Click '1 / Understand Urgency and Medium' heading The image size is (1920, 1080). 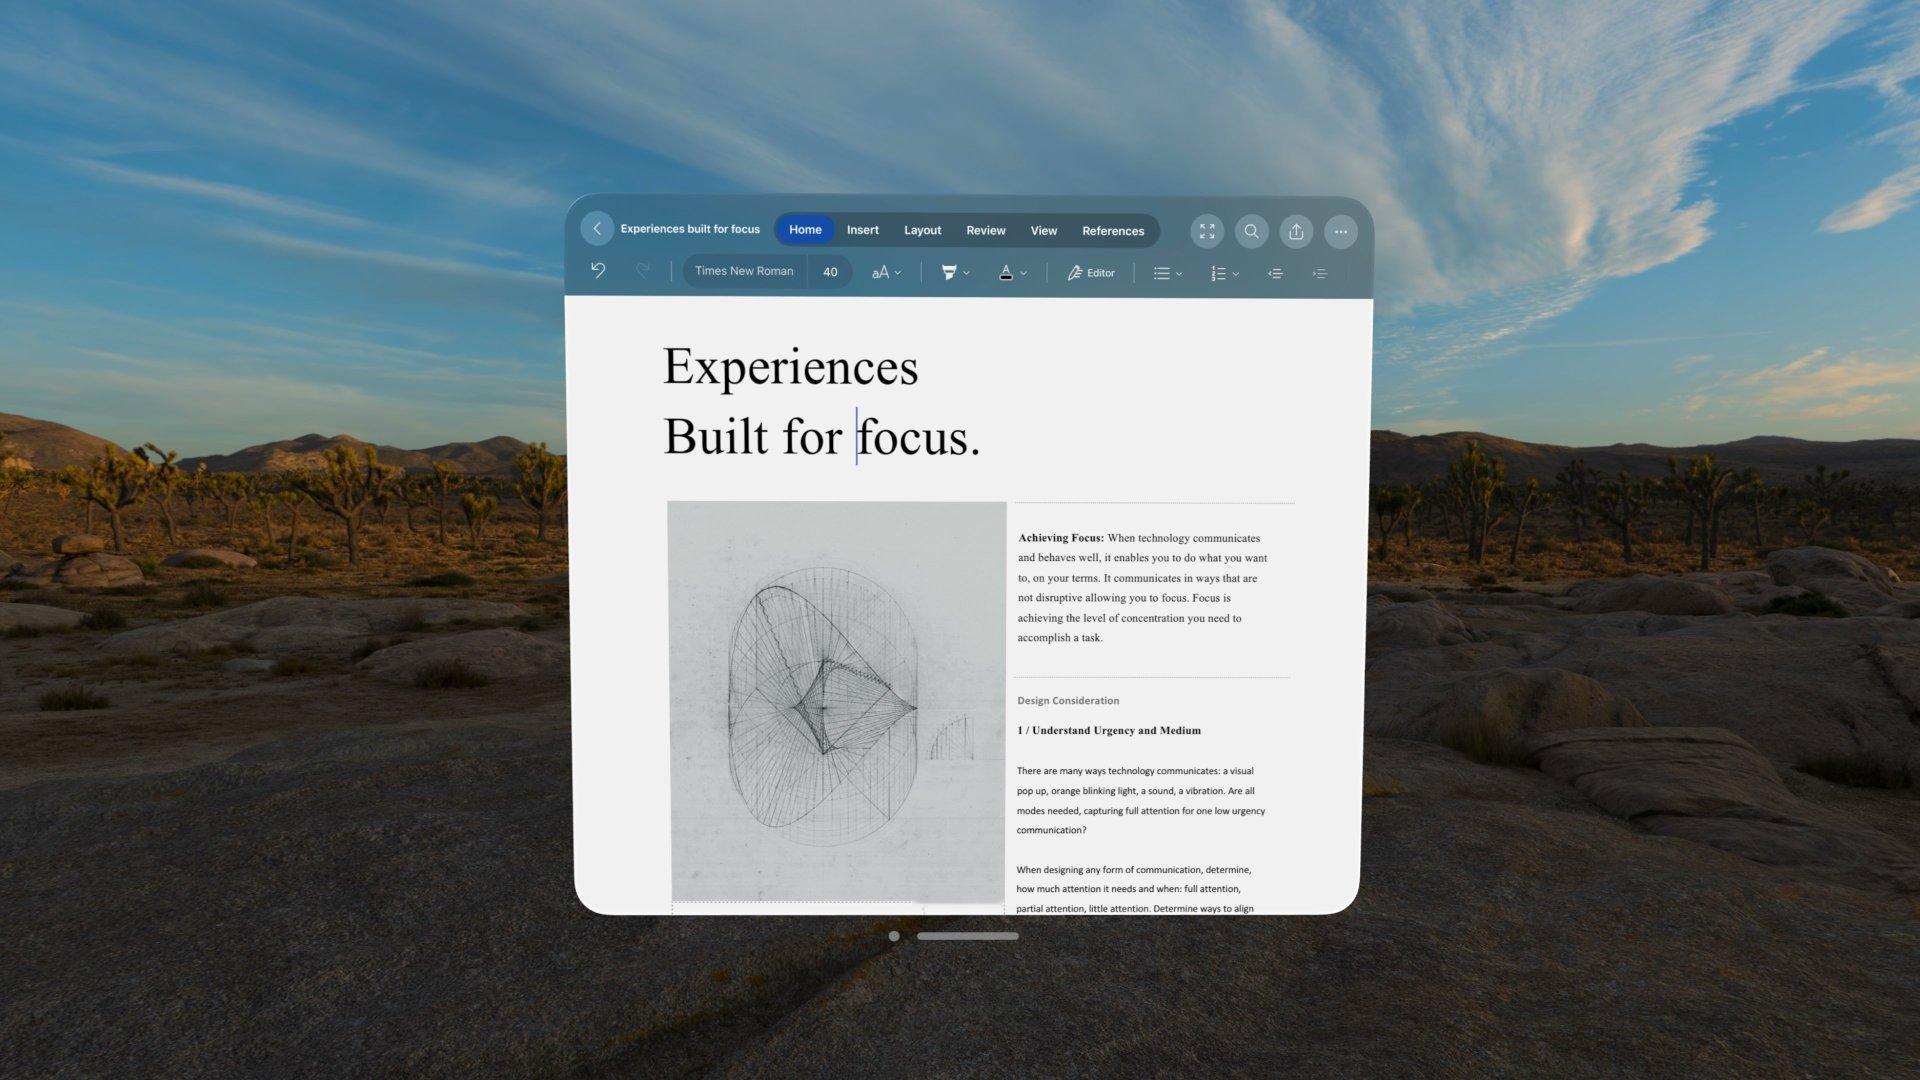(x=1109, y=731)
